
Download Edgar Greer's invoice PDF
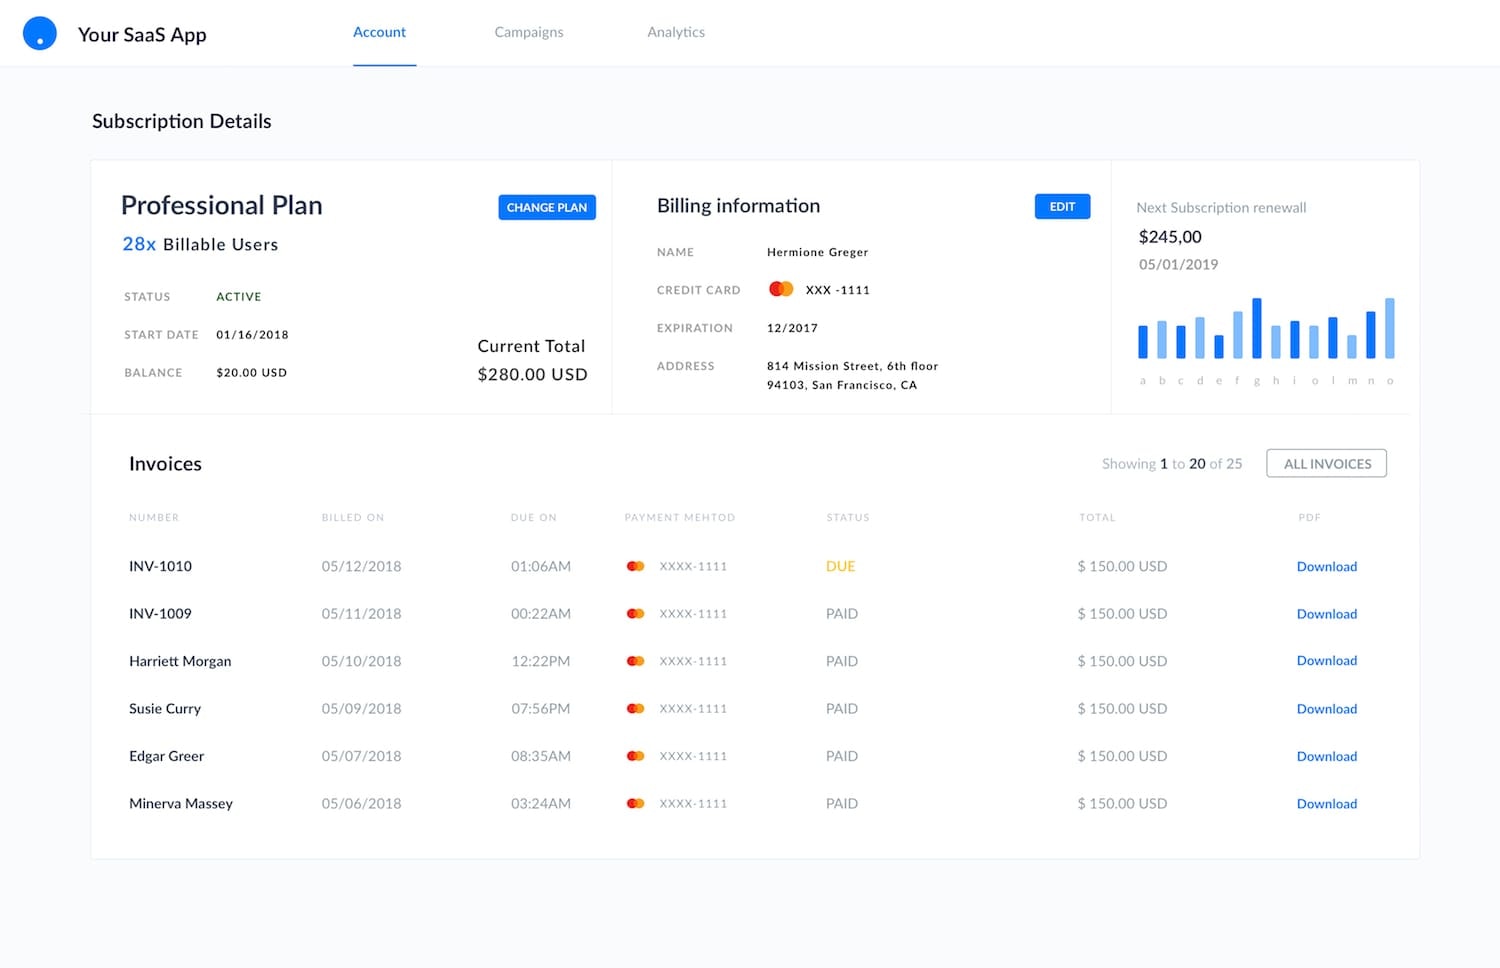[x=1327, y=756]
